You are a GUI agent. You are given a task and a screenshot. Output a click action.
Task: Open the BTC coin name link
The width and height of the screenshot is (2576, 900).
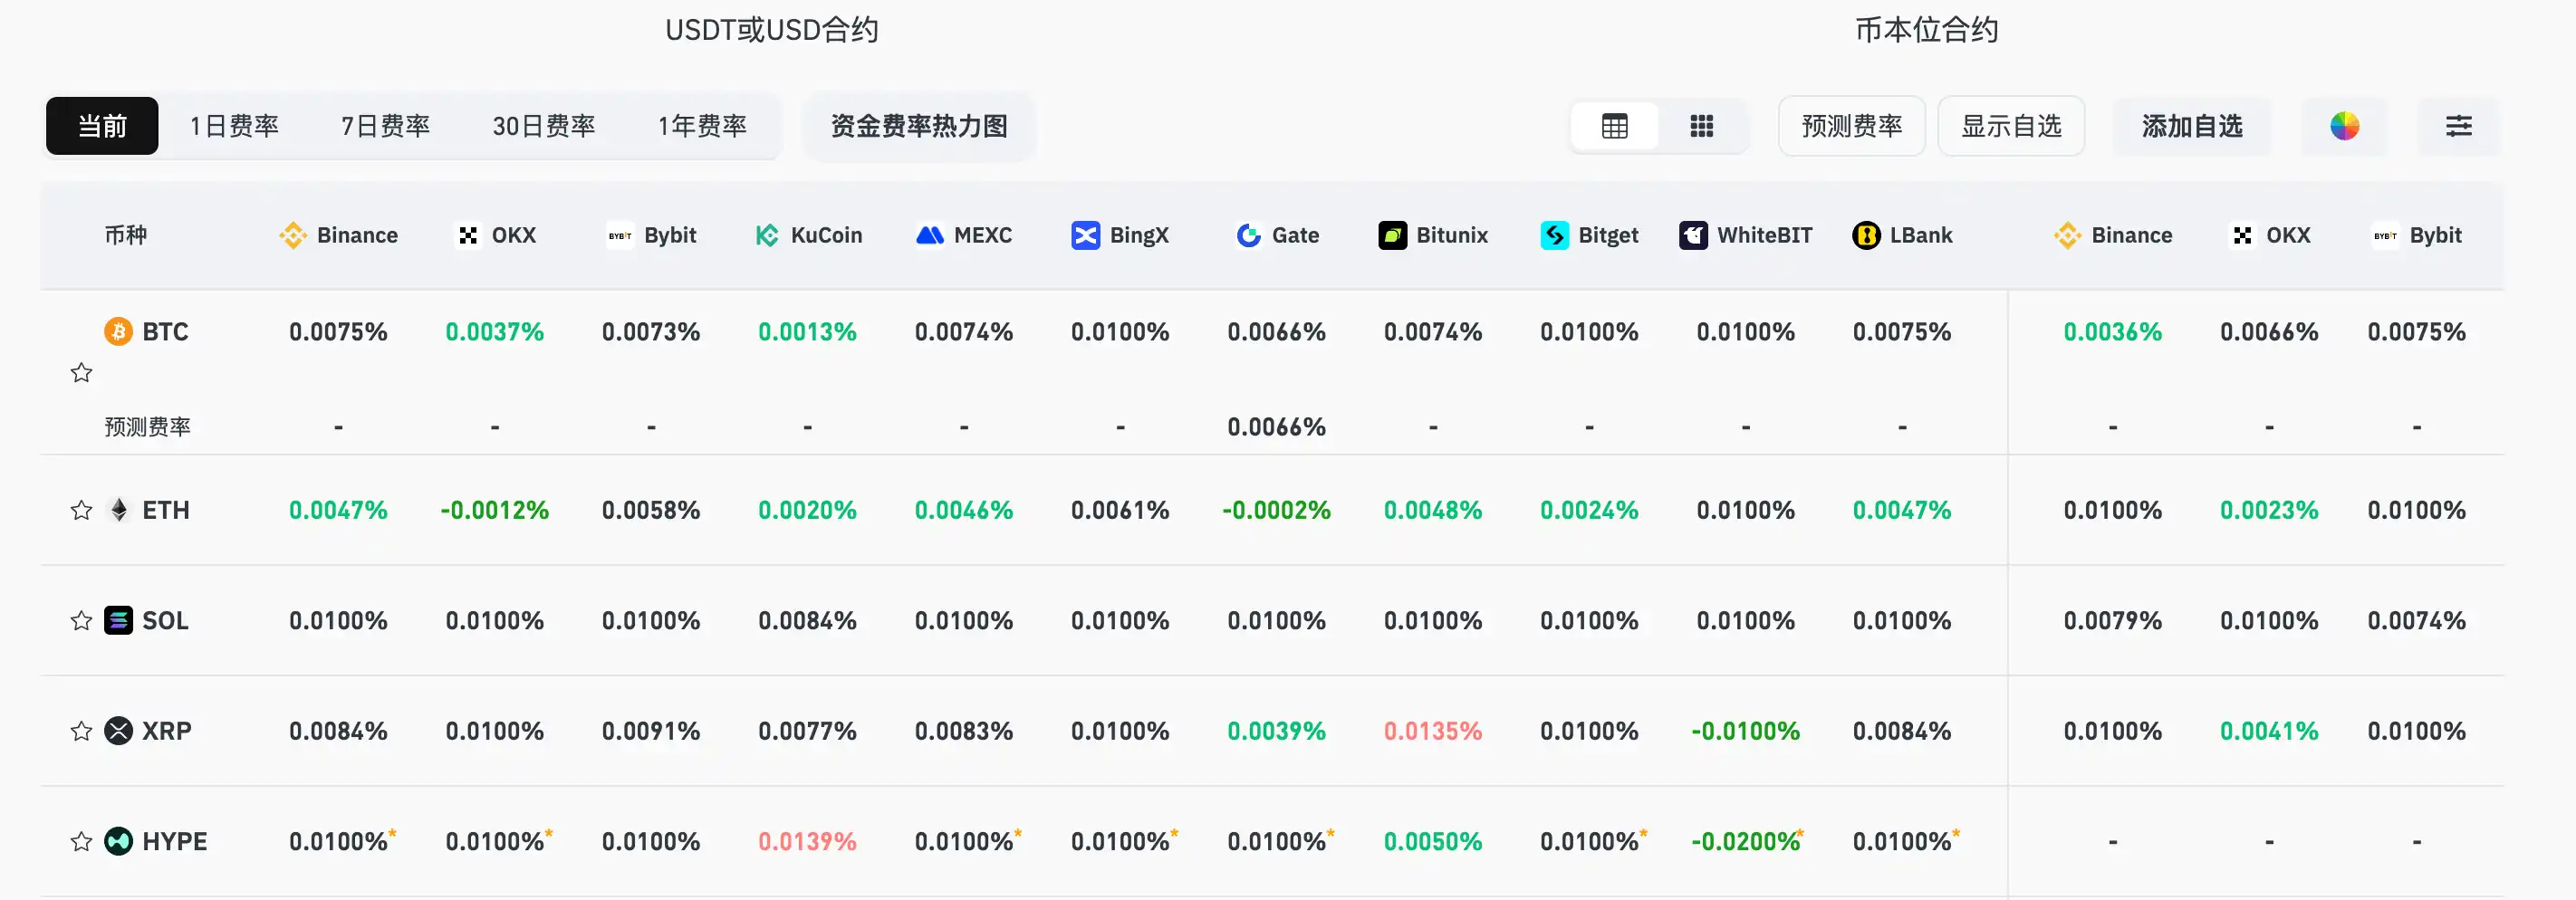(165, 332)
